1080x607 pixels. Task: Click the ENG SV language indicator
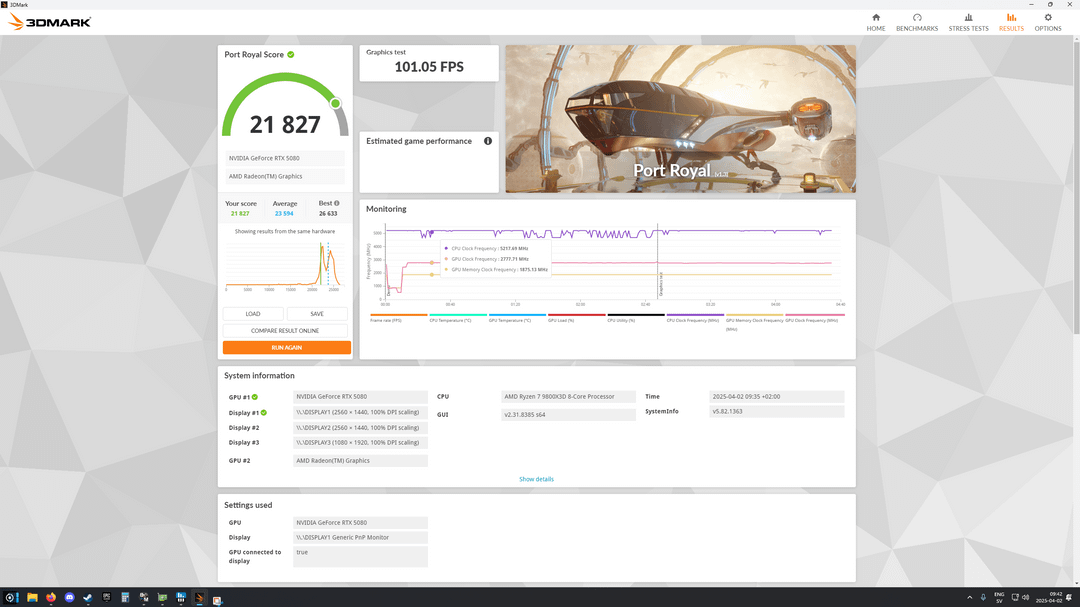tap(999, 597)
